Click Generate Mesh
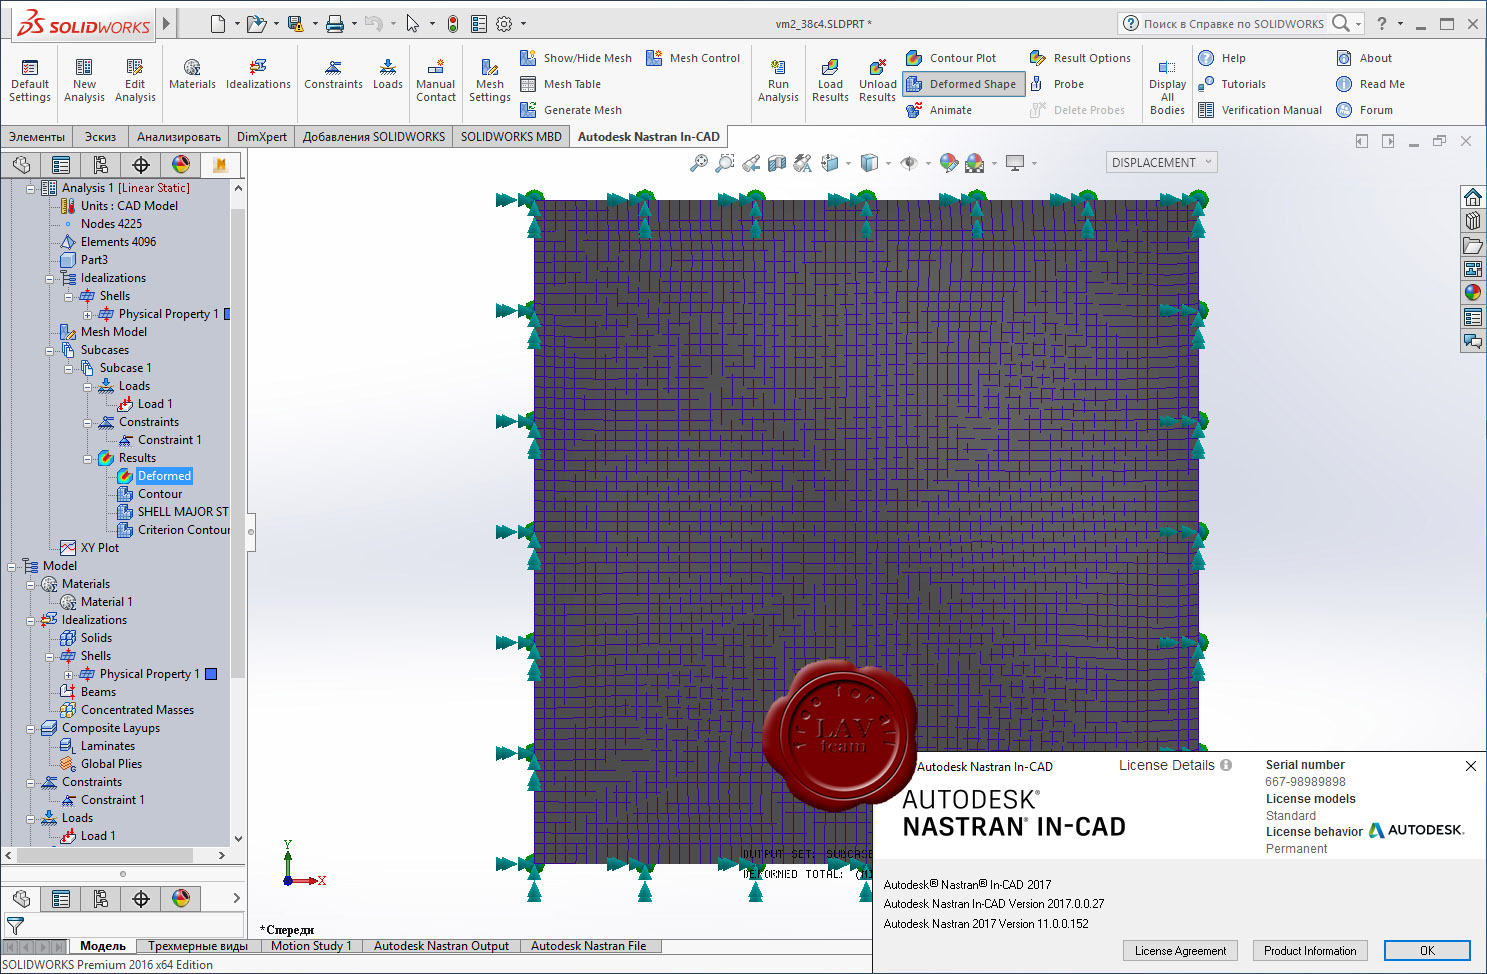Viewport: 1487px width, 974px height. coord(571,110)
